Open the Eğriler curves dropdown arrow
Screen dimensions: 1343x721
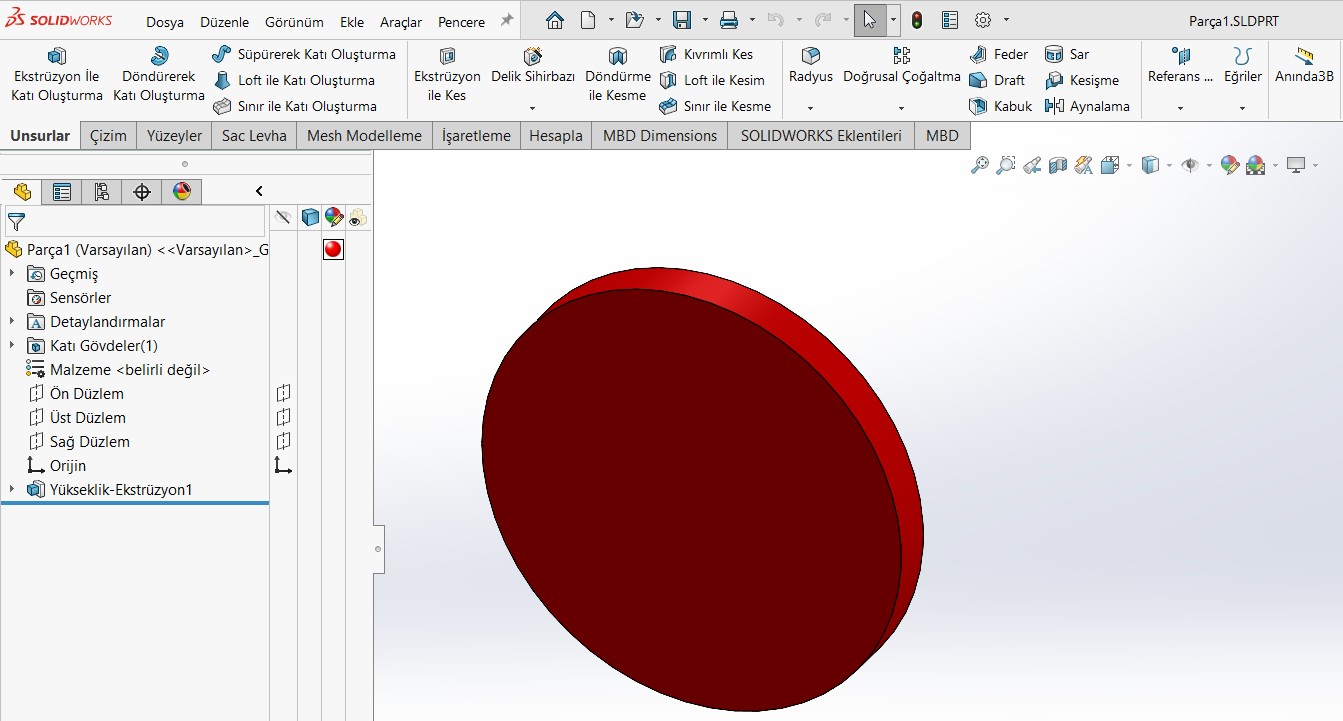point(1243,108)
